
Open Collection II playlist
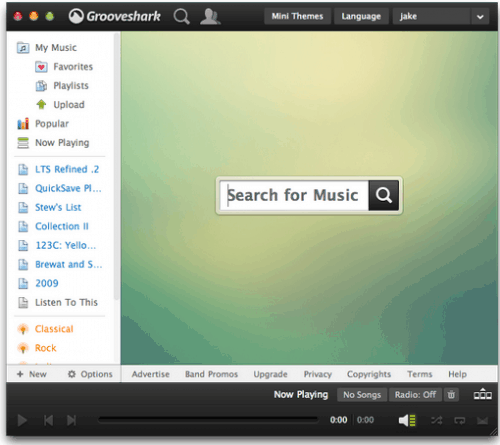[62, 226]
